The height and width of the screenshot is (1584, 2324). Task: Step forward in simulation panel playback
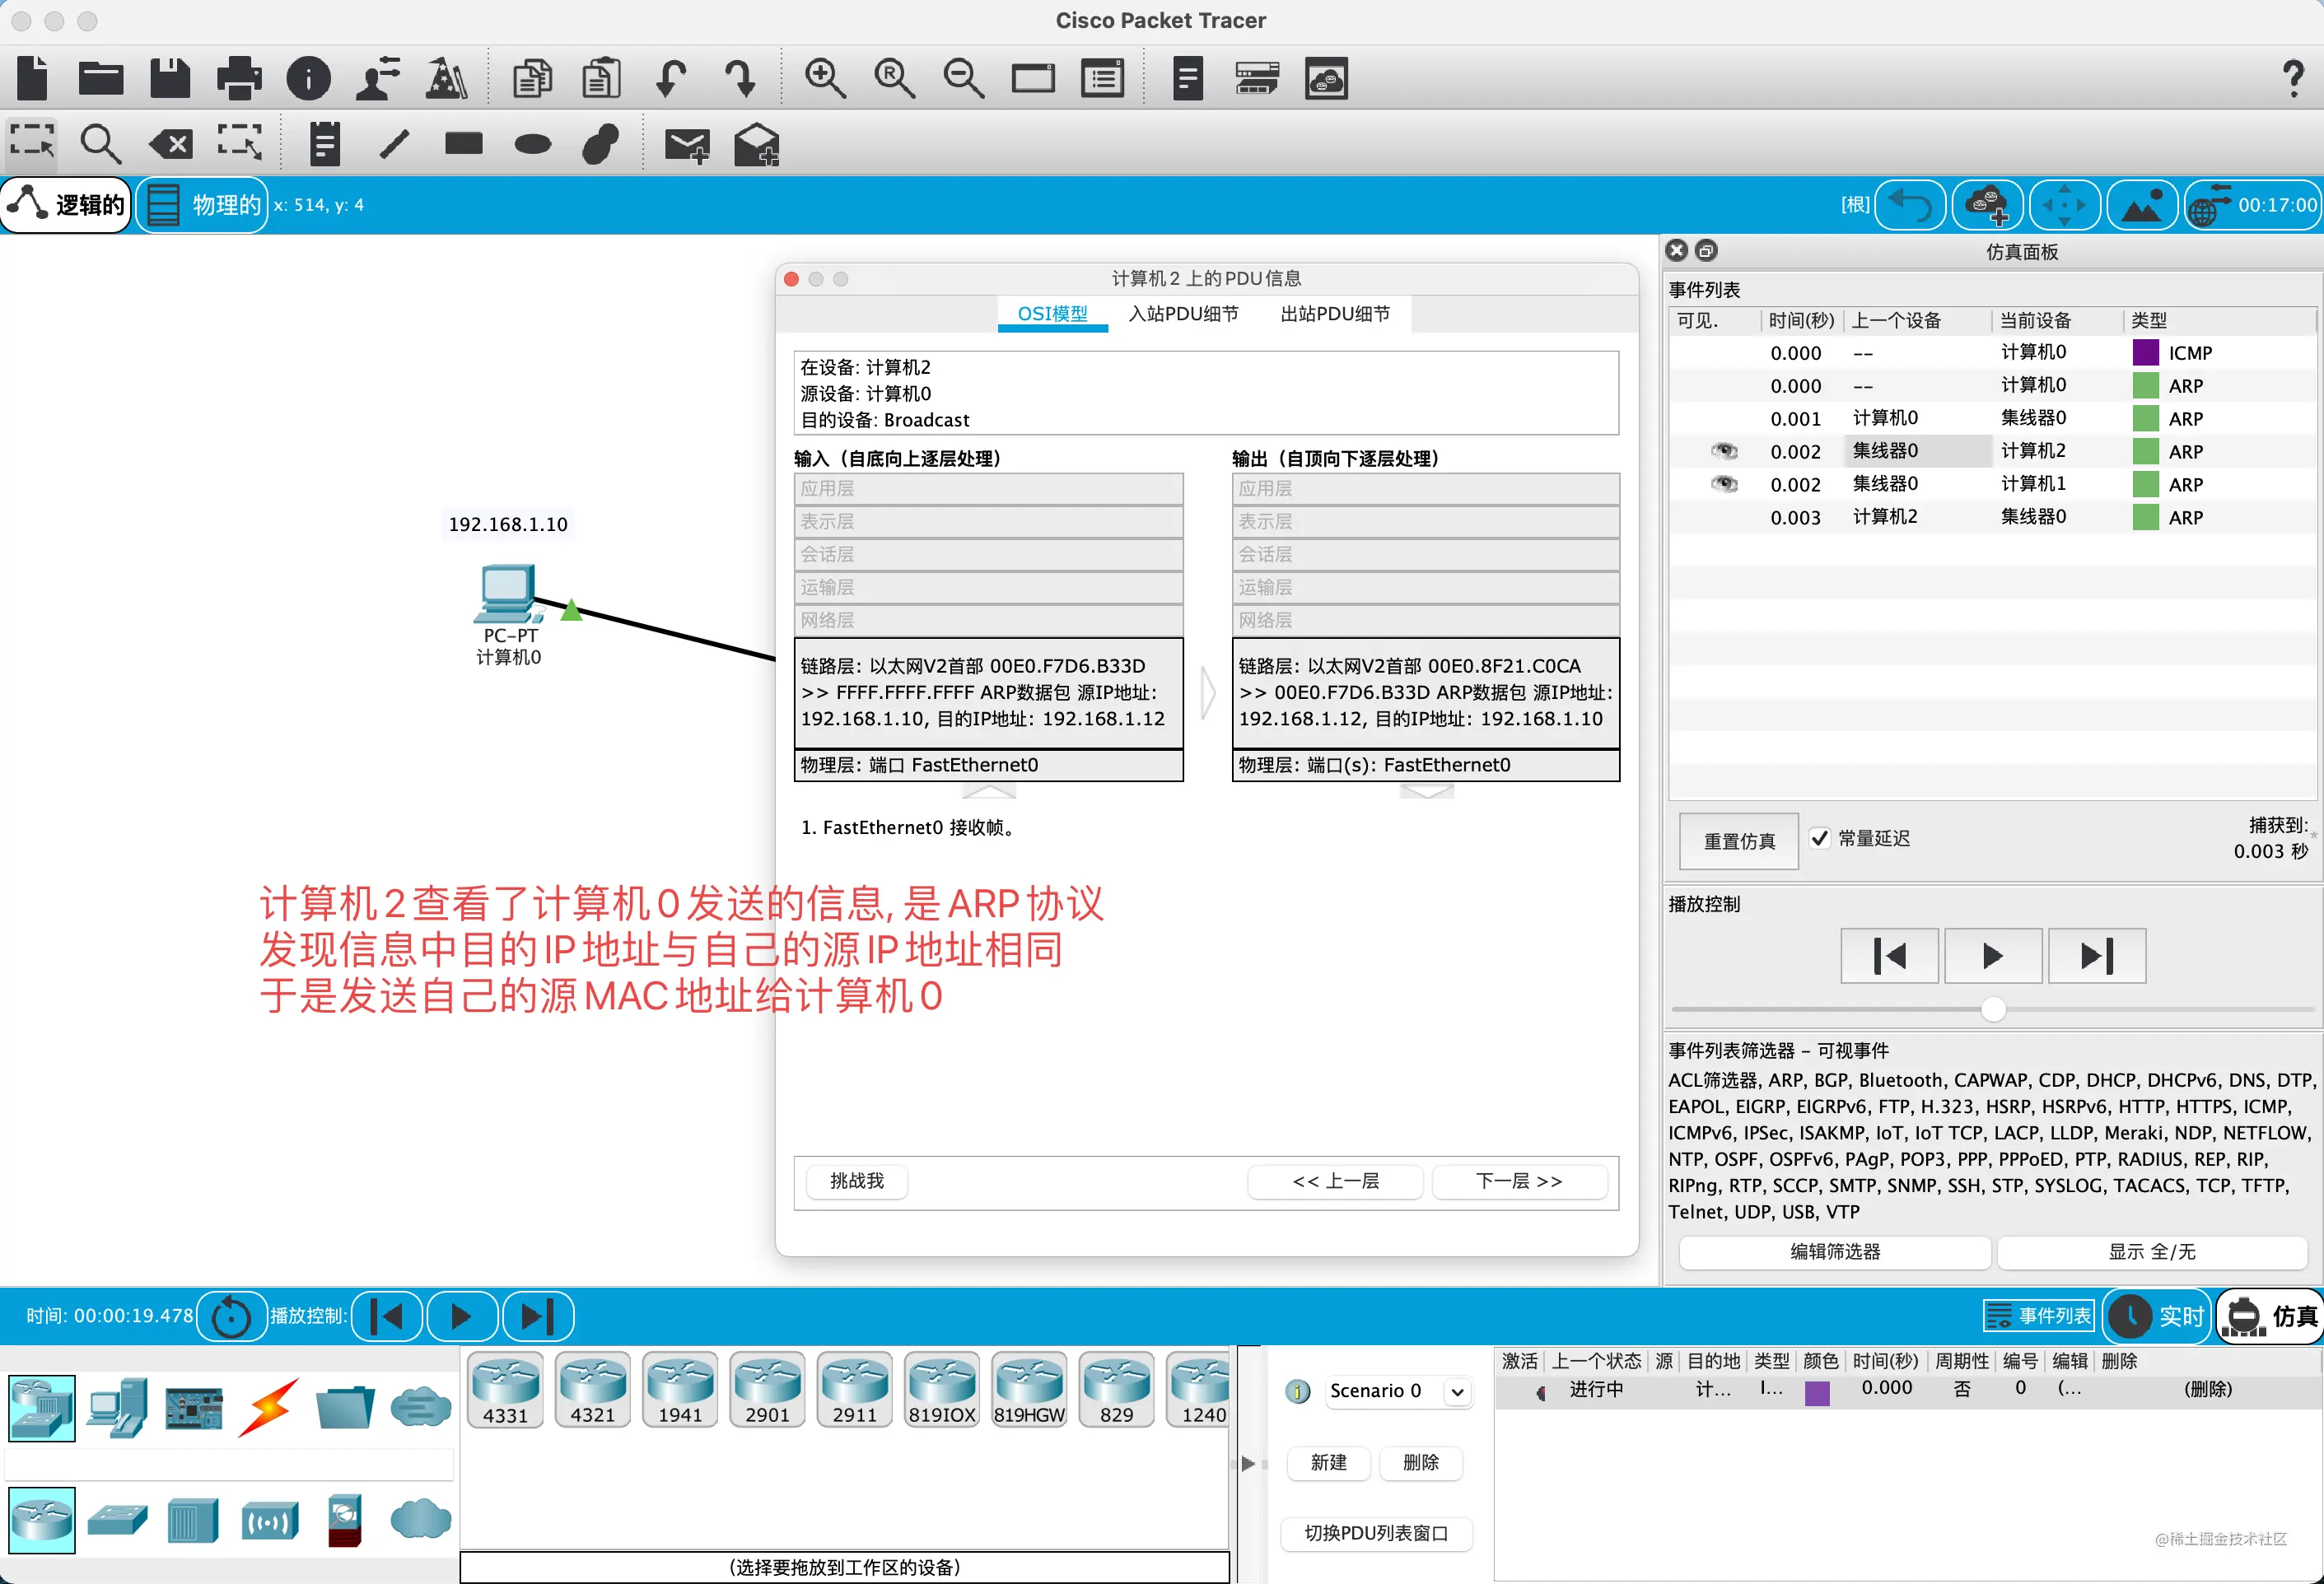point(2096,956)
